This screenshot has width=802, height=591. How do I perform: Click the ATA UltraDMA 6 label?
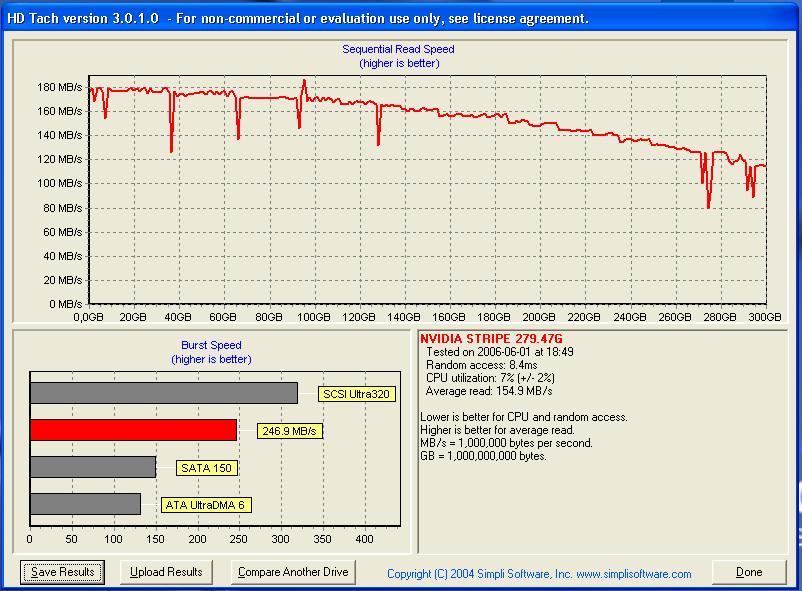point(206,505)
